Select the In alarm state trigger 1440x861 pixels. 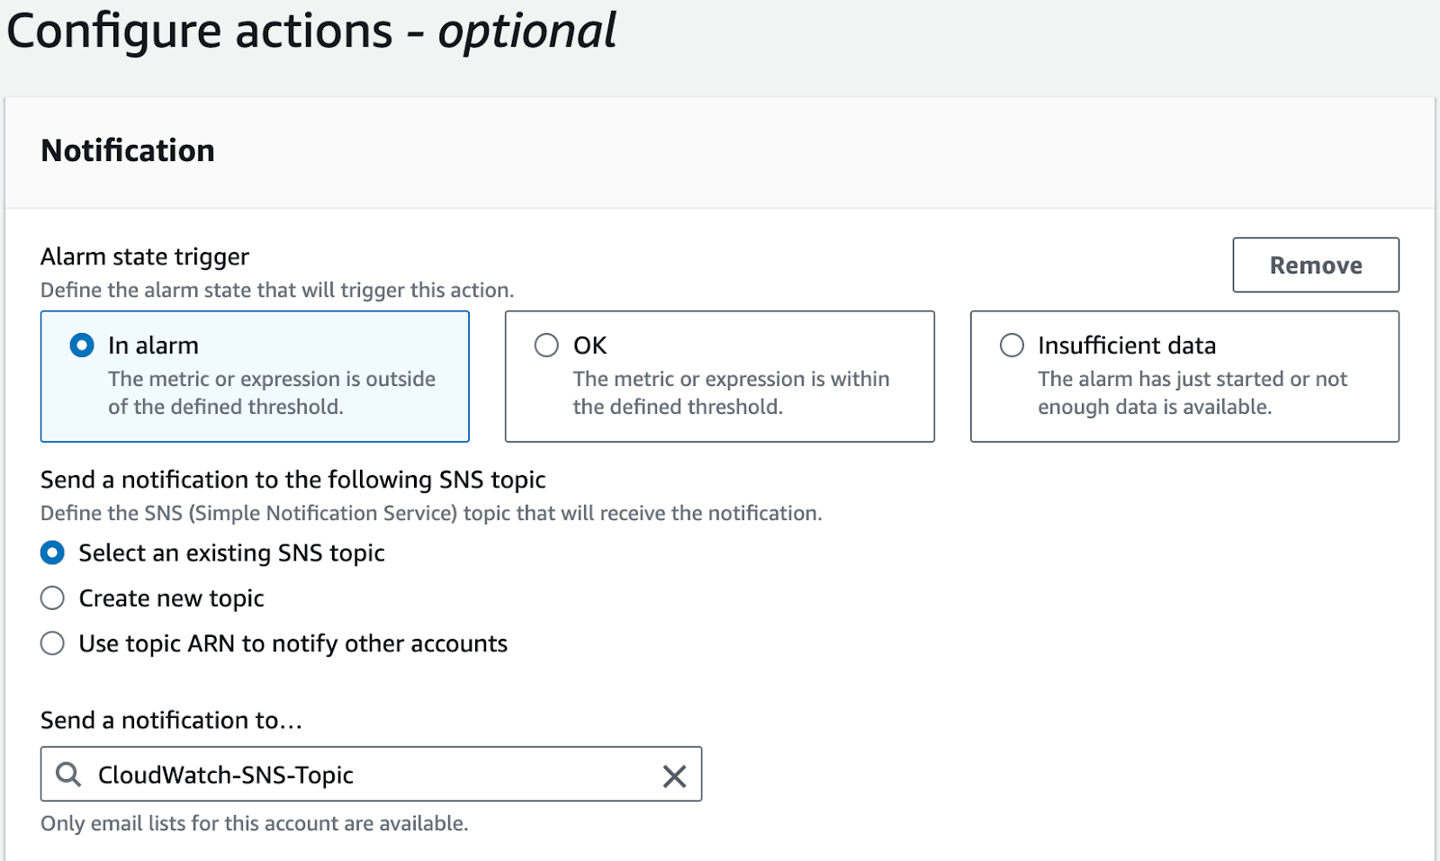[x=81, y=344]
